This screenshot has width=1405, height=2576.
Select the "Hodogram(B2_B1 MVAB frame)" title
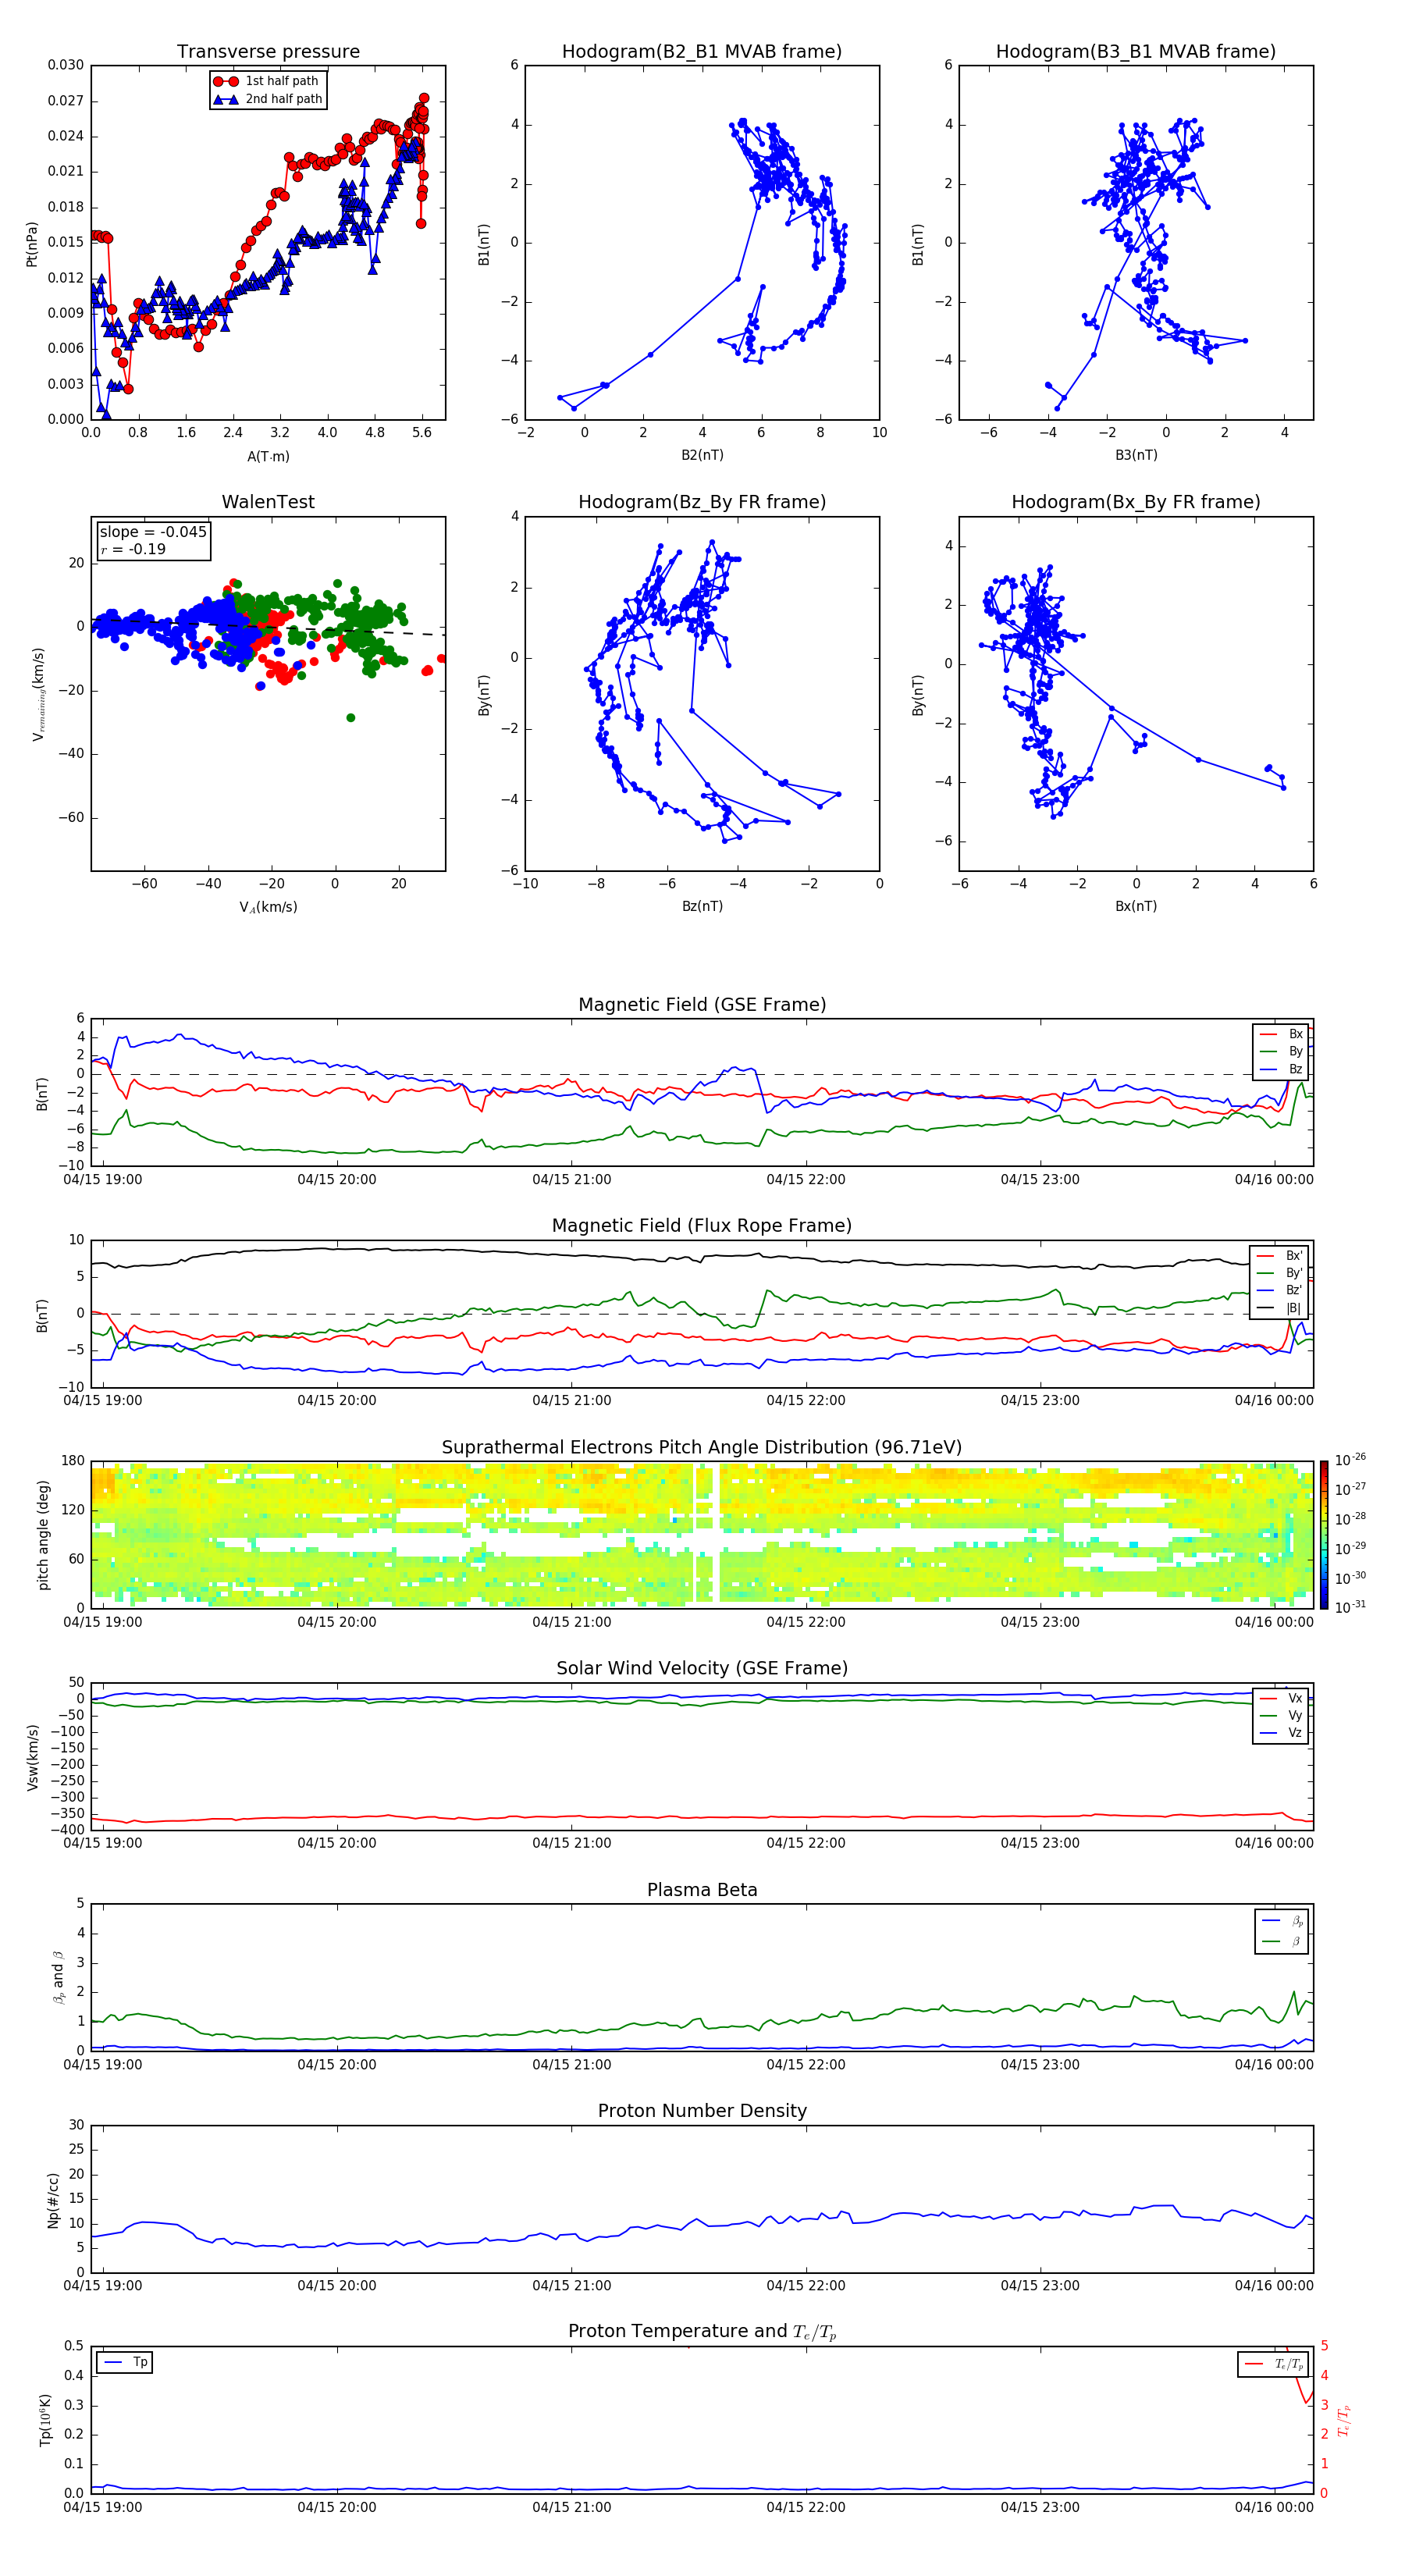[x=702, y=51]
